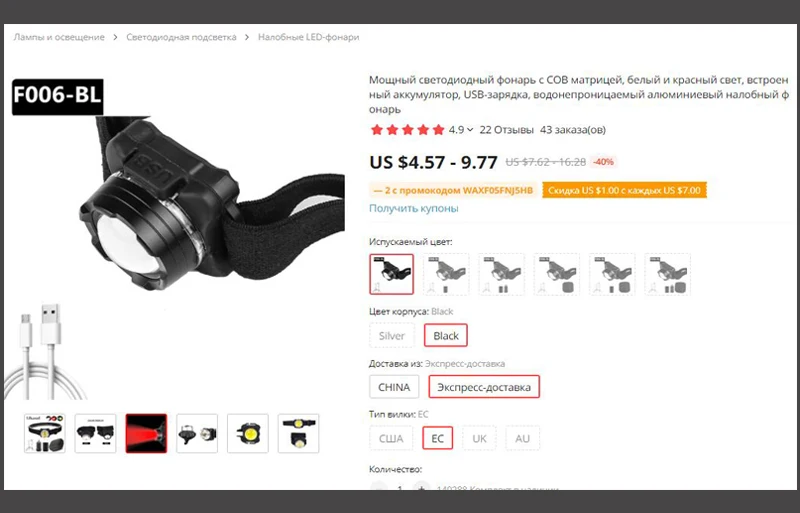Click the five-star rating icons

tap(408, 130)
